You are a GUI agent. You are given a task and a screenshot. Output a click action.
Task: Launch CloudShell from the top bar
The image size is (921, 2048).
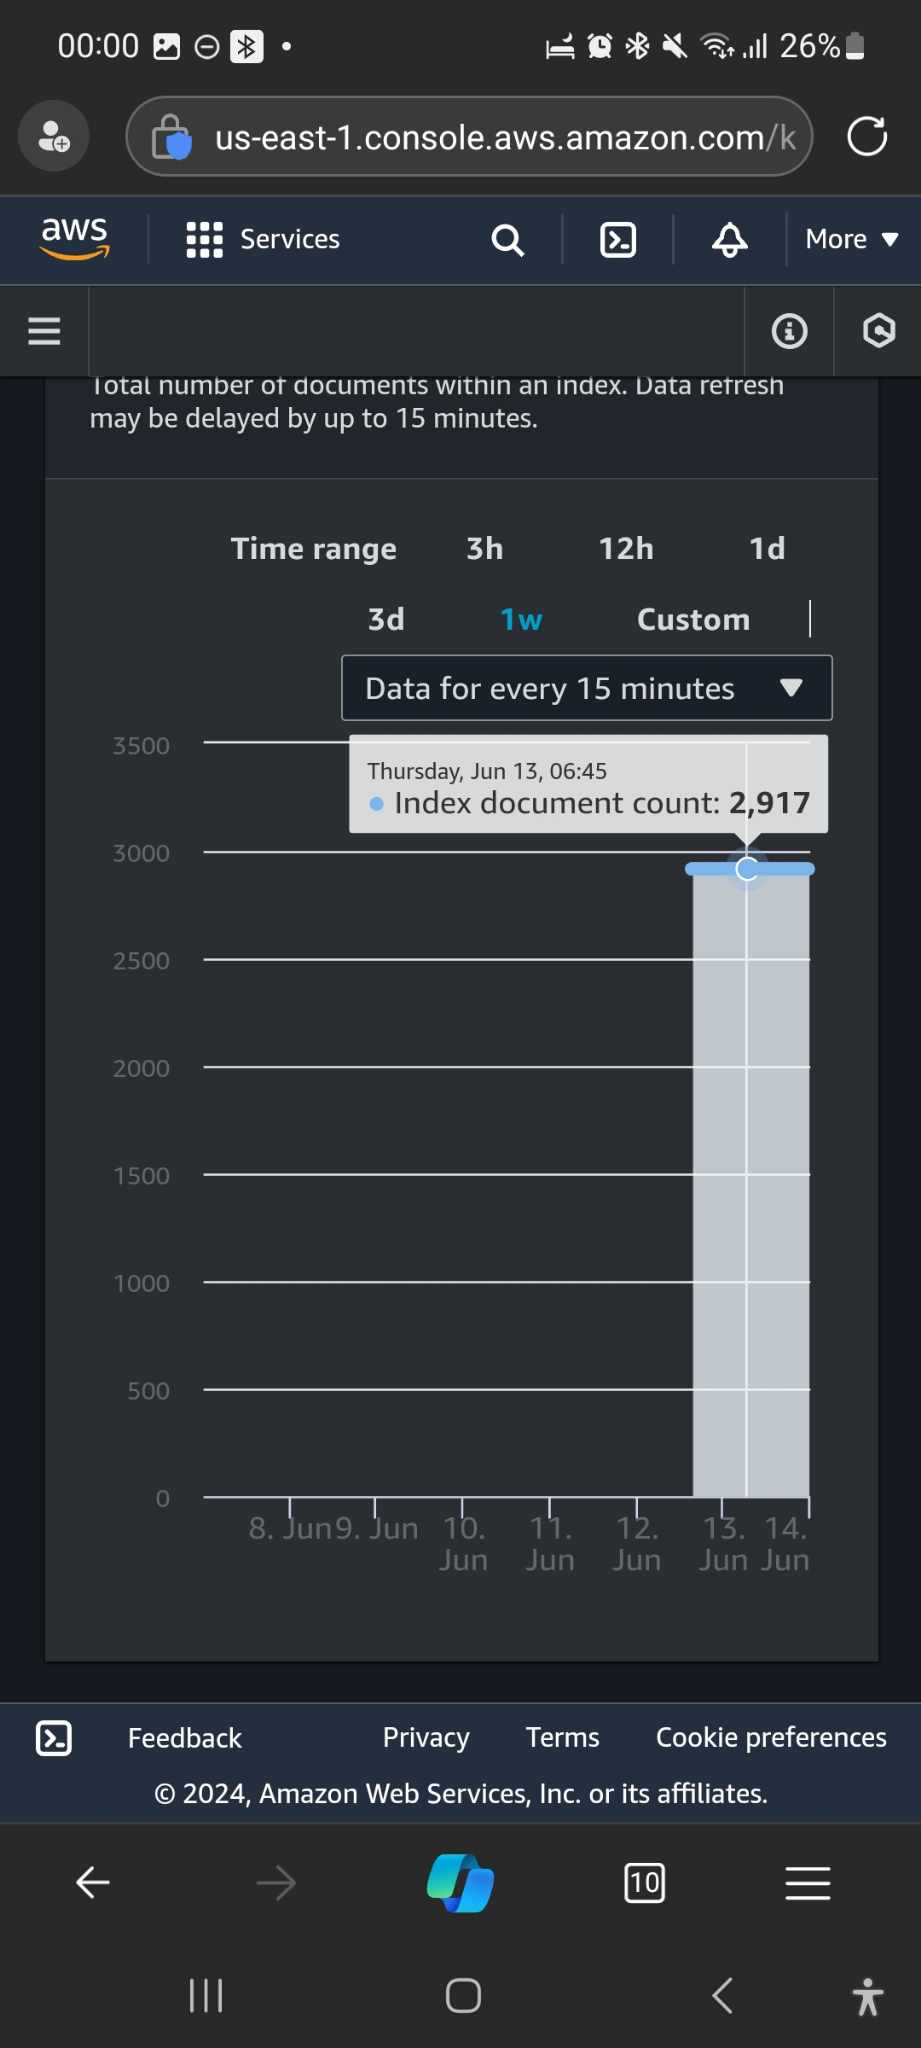[x=618, y=240]
